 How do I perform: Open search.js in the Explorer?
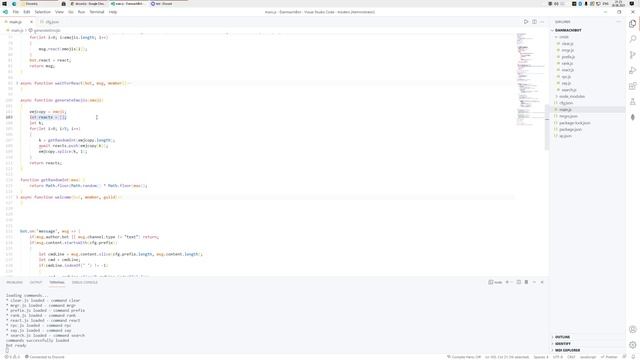569,90
